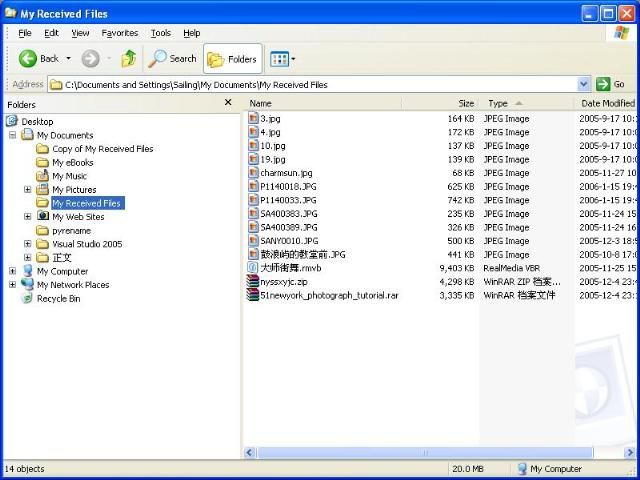Click the My Network Places icon
This screenshot has width=640, height=480.
27,284
